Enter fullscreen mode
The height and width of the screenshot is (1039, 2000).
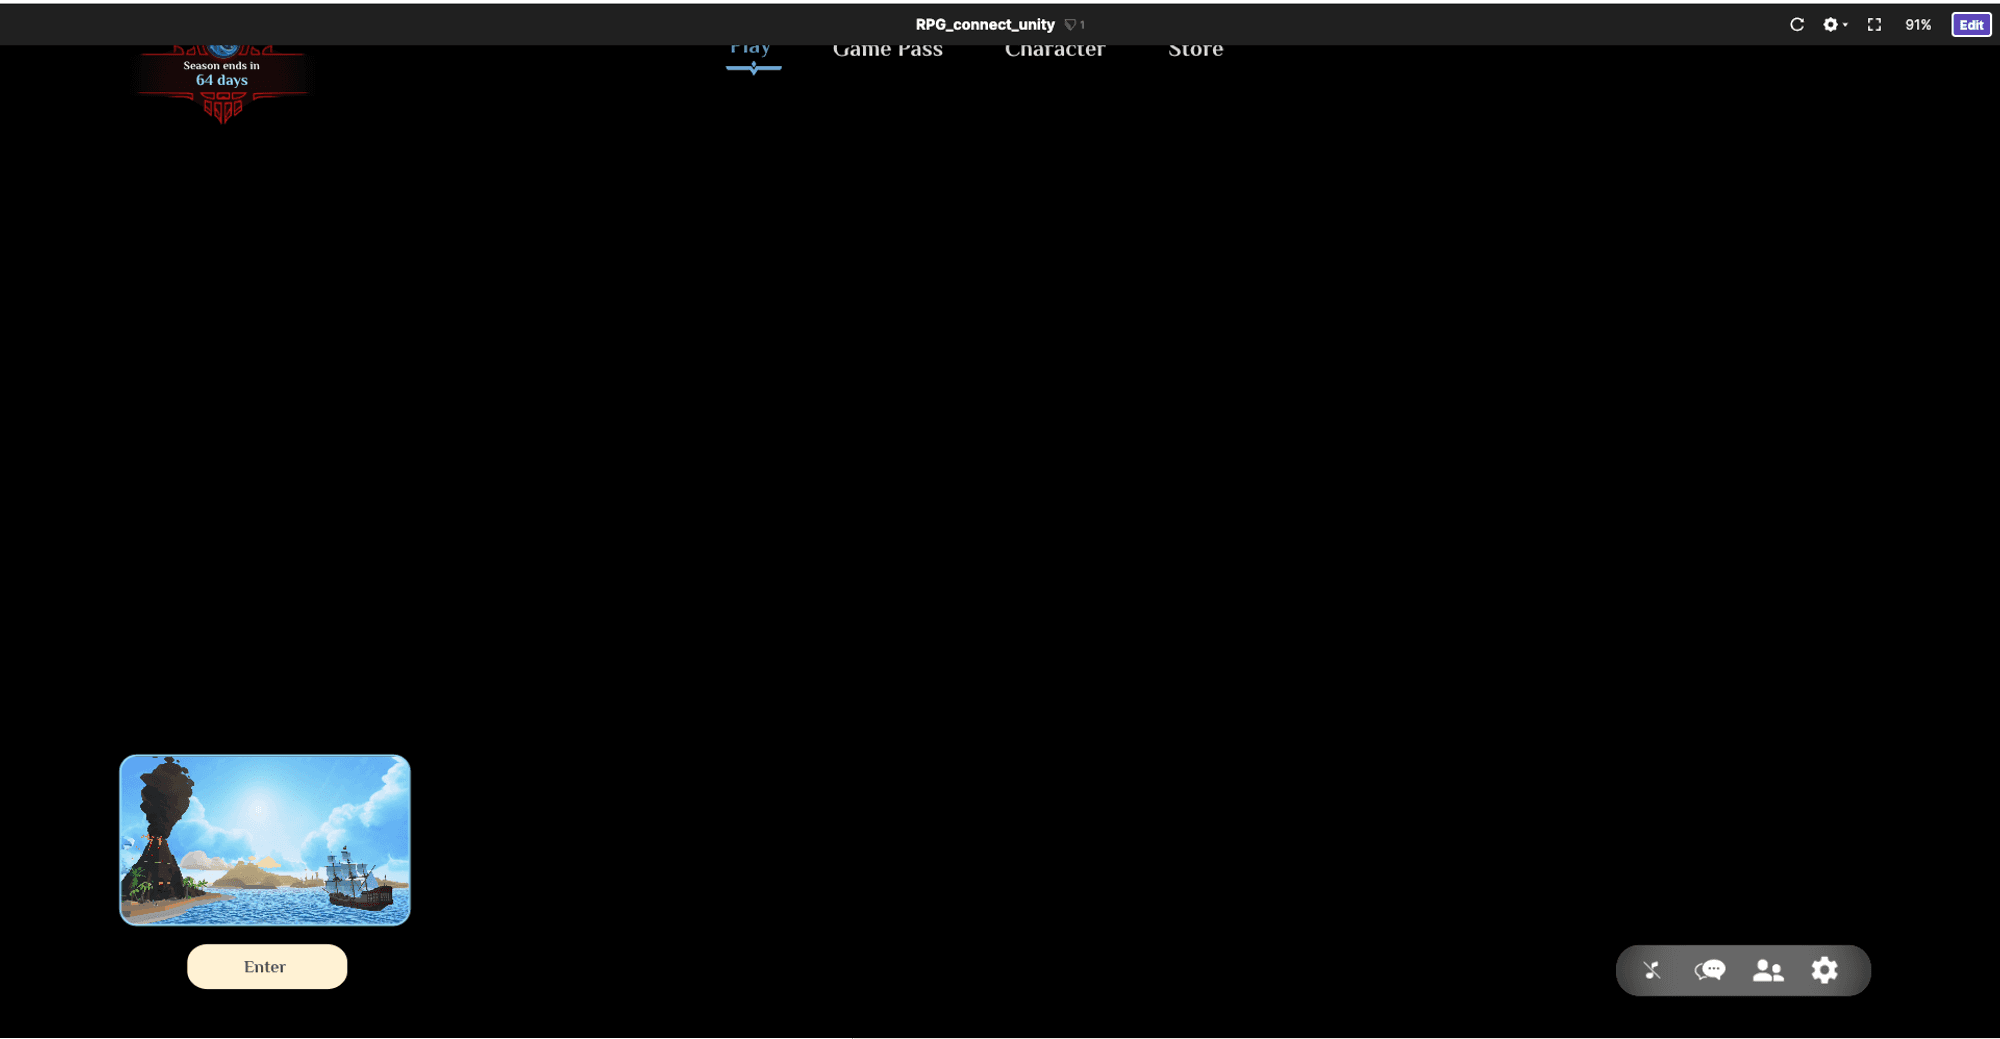coord(1874,24)
